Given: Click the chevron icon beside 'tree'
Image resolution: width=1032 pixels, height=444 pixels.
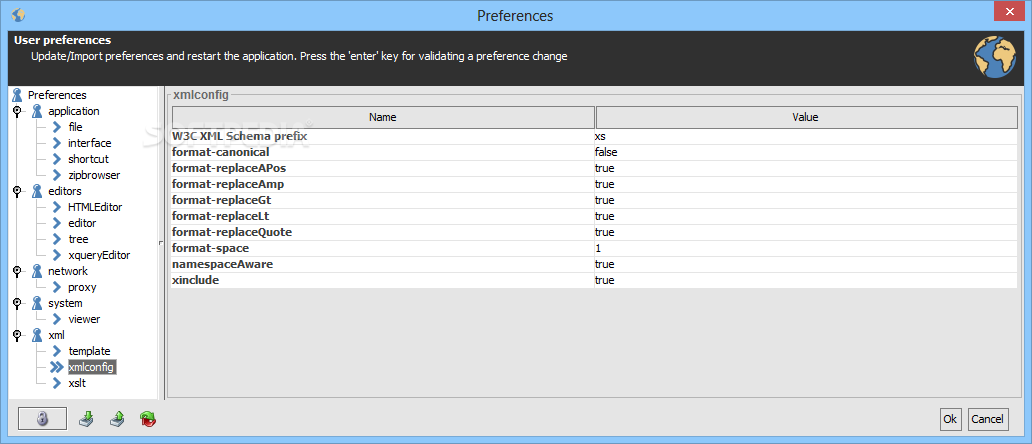Looking at the screenshot, I should point(57,239).
